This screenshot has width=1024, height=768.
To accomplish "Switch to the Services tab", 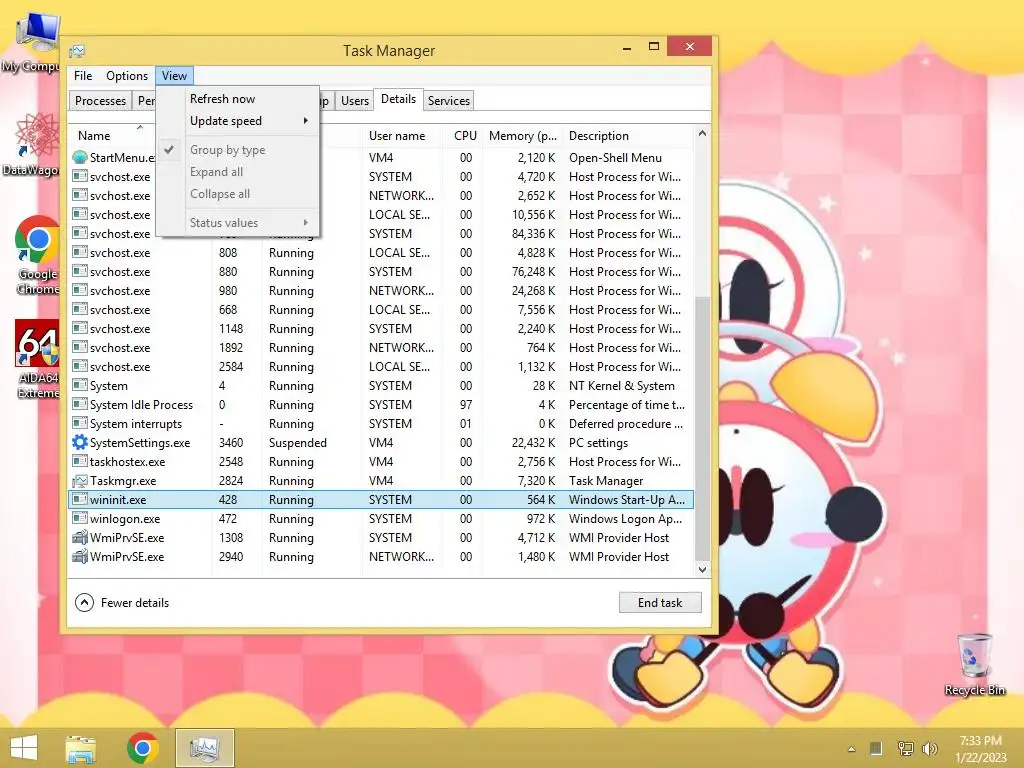I will (449, 101).
